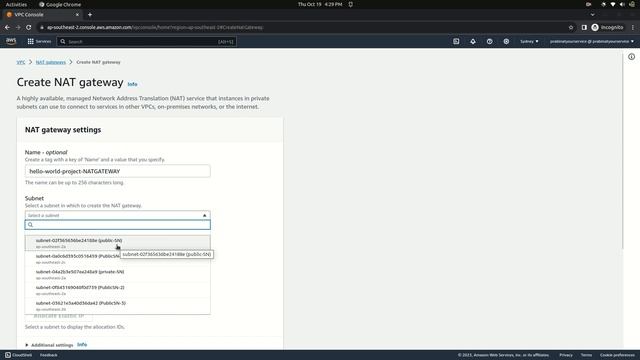
Task: Close the VPC Console tab
Action: point(77,15)
